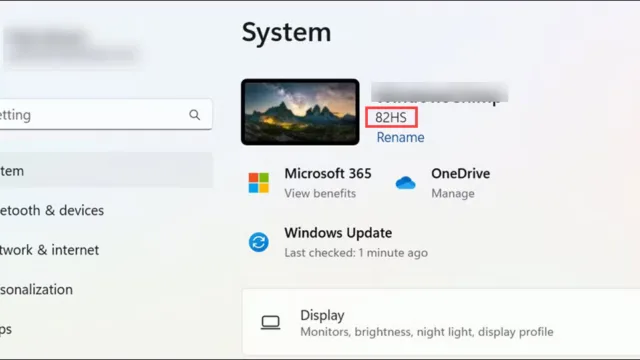Click the Windows Update sync icon
640x360 pixels.
point(259,242)
